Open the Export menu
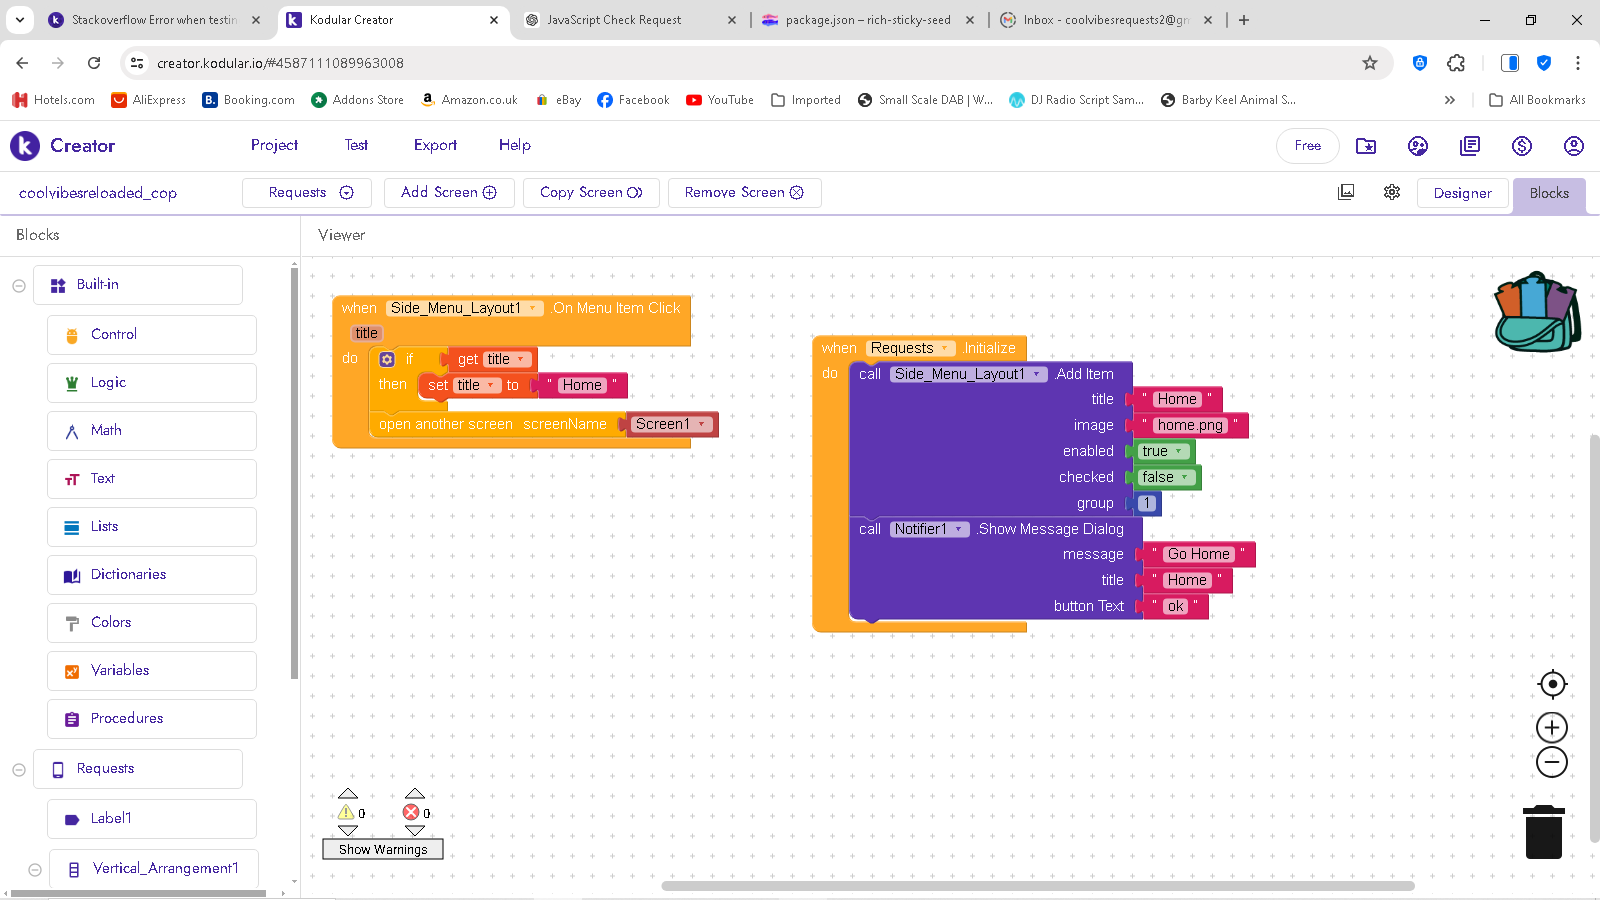Screen dimensions: 1600x900 pos(435,145)
